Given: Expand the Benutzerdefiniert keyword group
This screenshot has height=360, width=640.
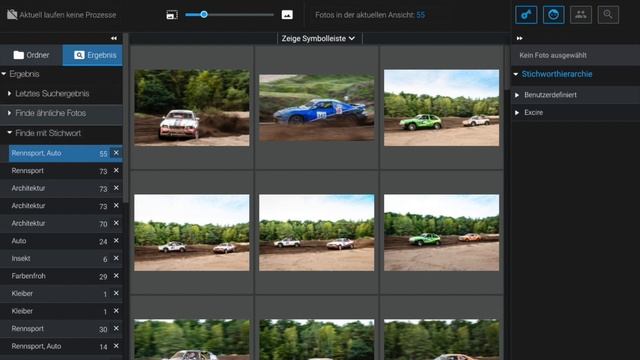Looking at the screenshot, I should 517,95.
